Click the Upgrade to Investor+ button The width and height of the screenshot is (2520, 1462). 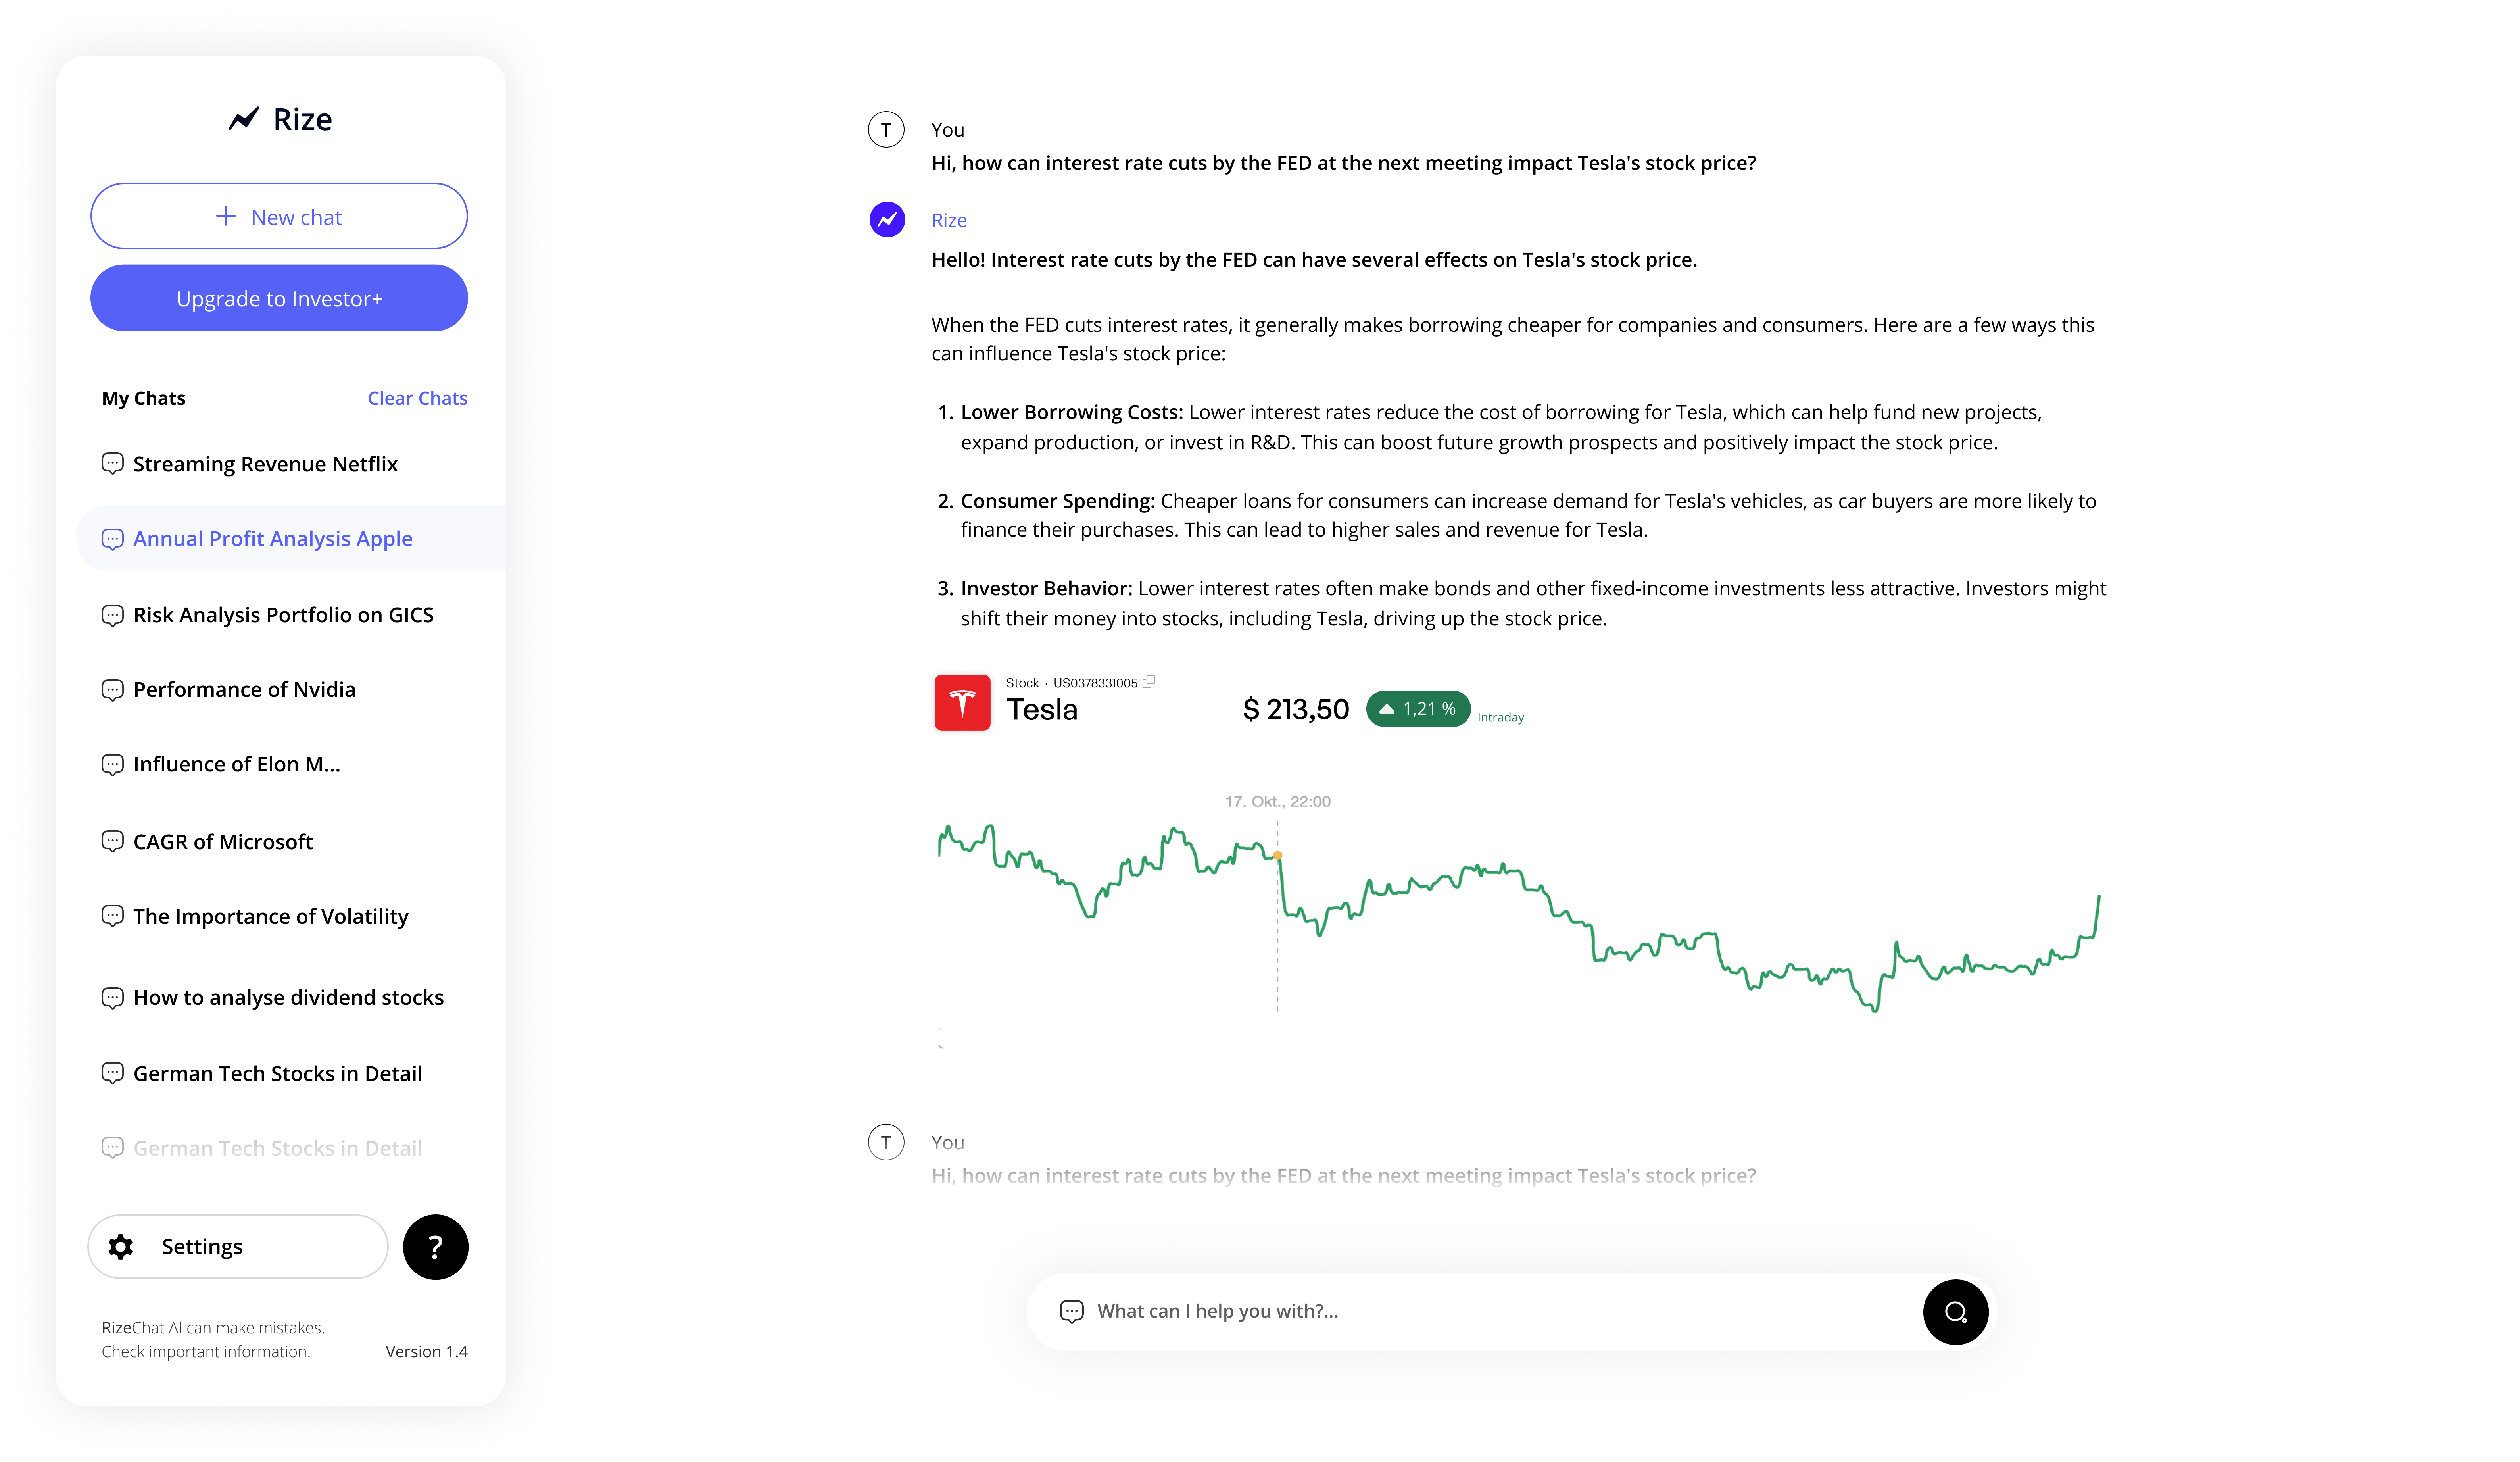278,298
